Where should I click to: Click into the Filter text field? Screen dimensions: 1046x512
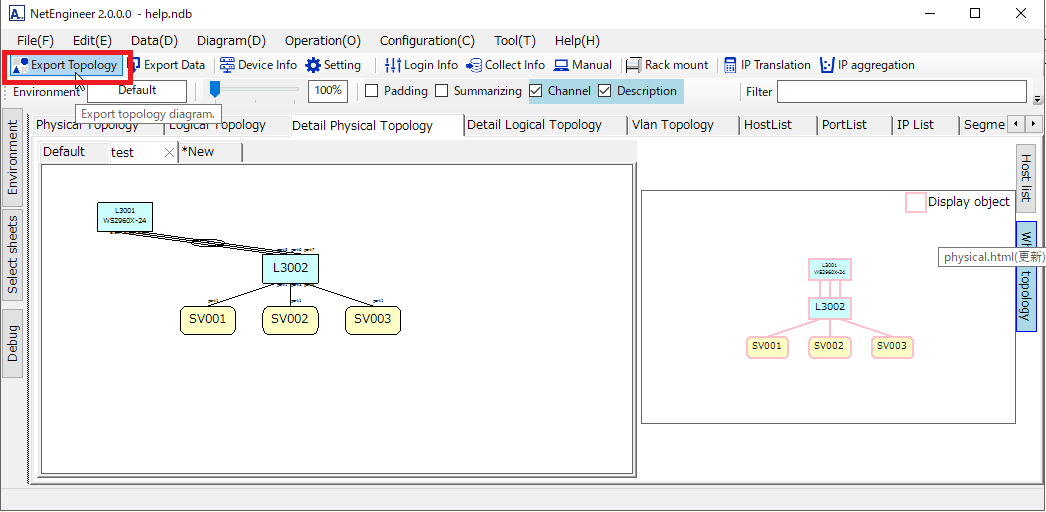pos(901,92)
